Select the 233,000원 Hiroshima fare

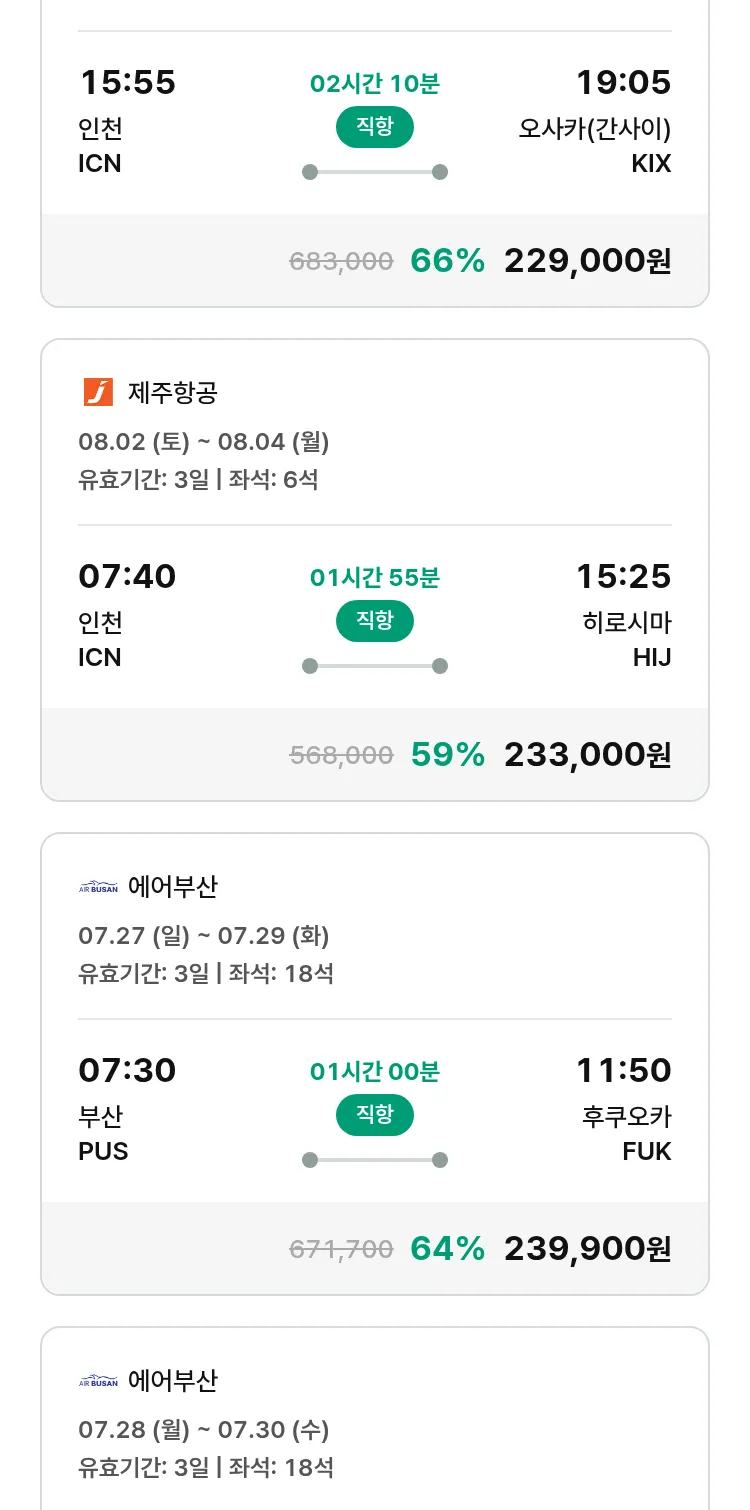click(587, 755)
